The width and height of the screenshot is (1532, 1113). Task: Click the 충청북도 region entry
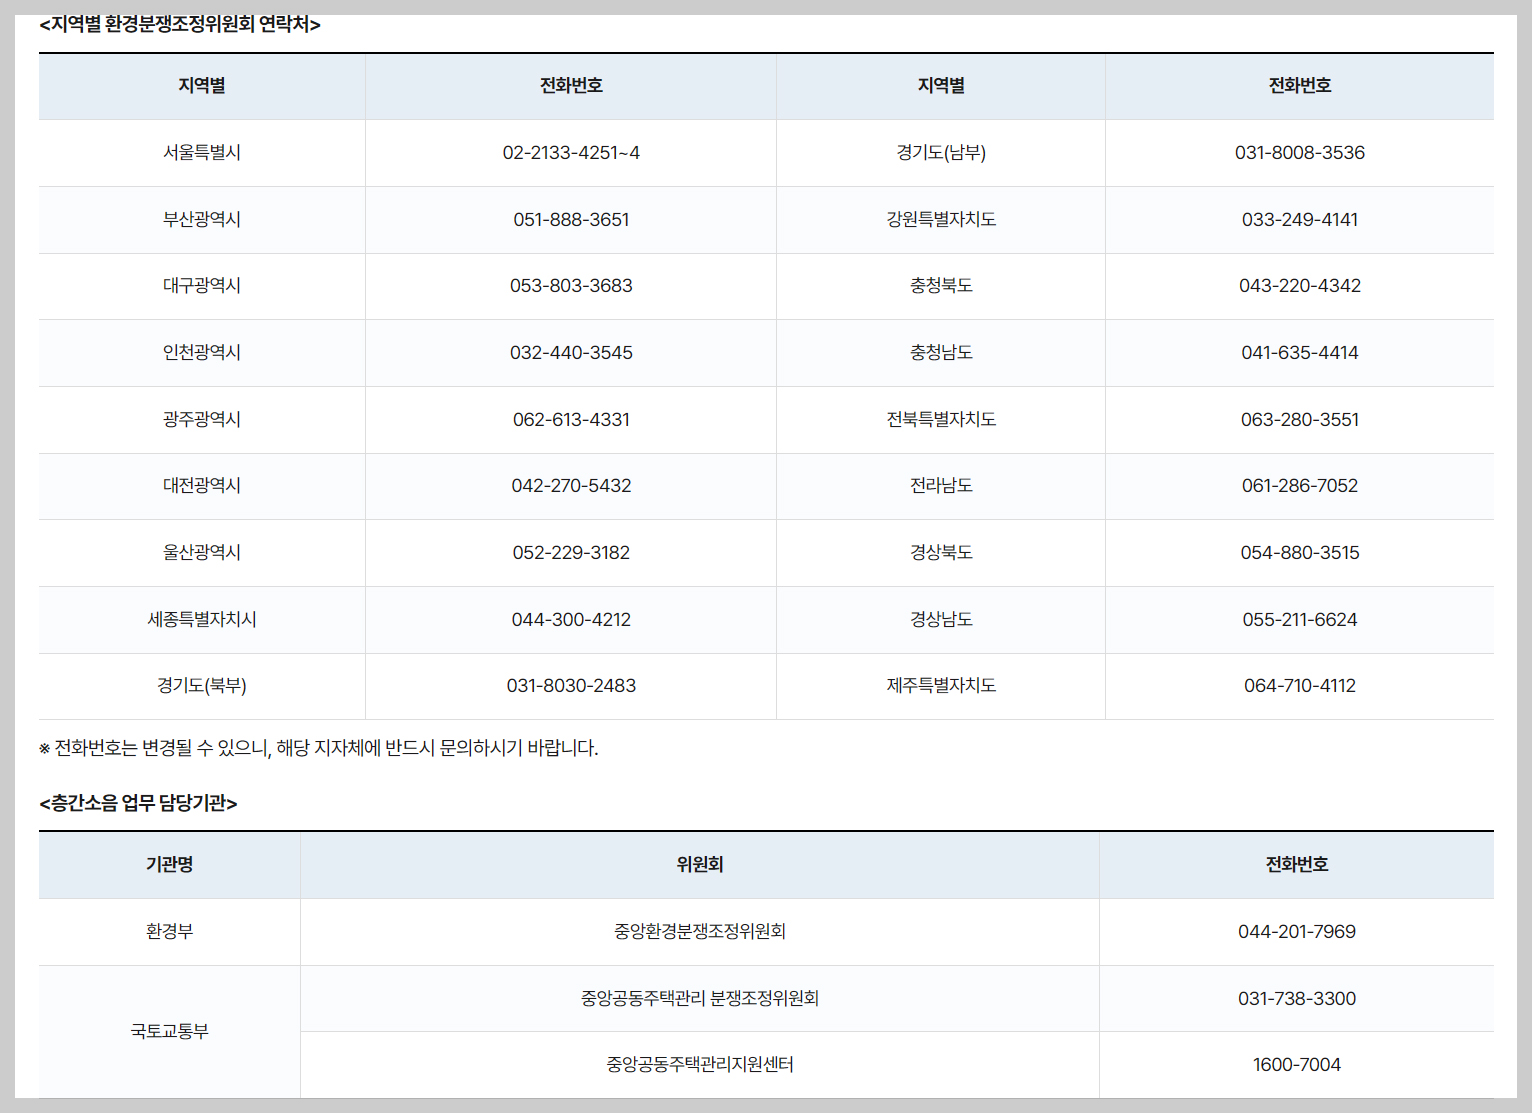939,286
